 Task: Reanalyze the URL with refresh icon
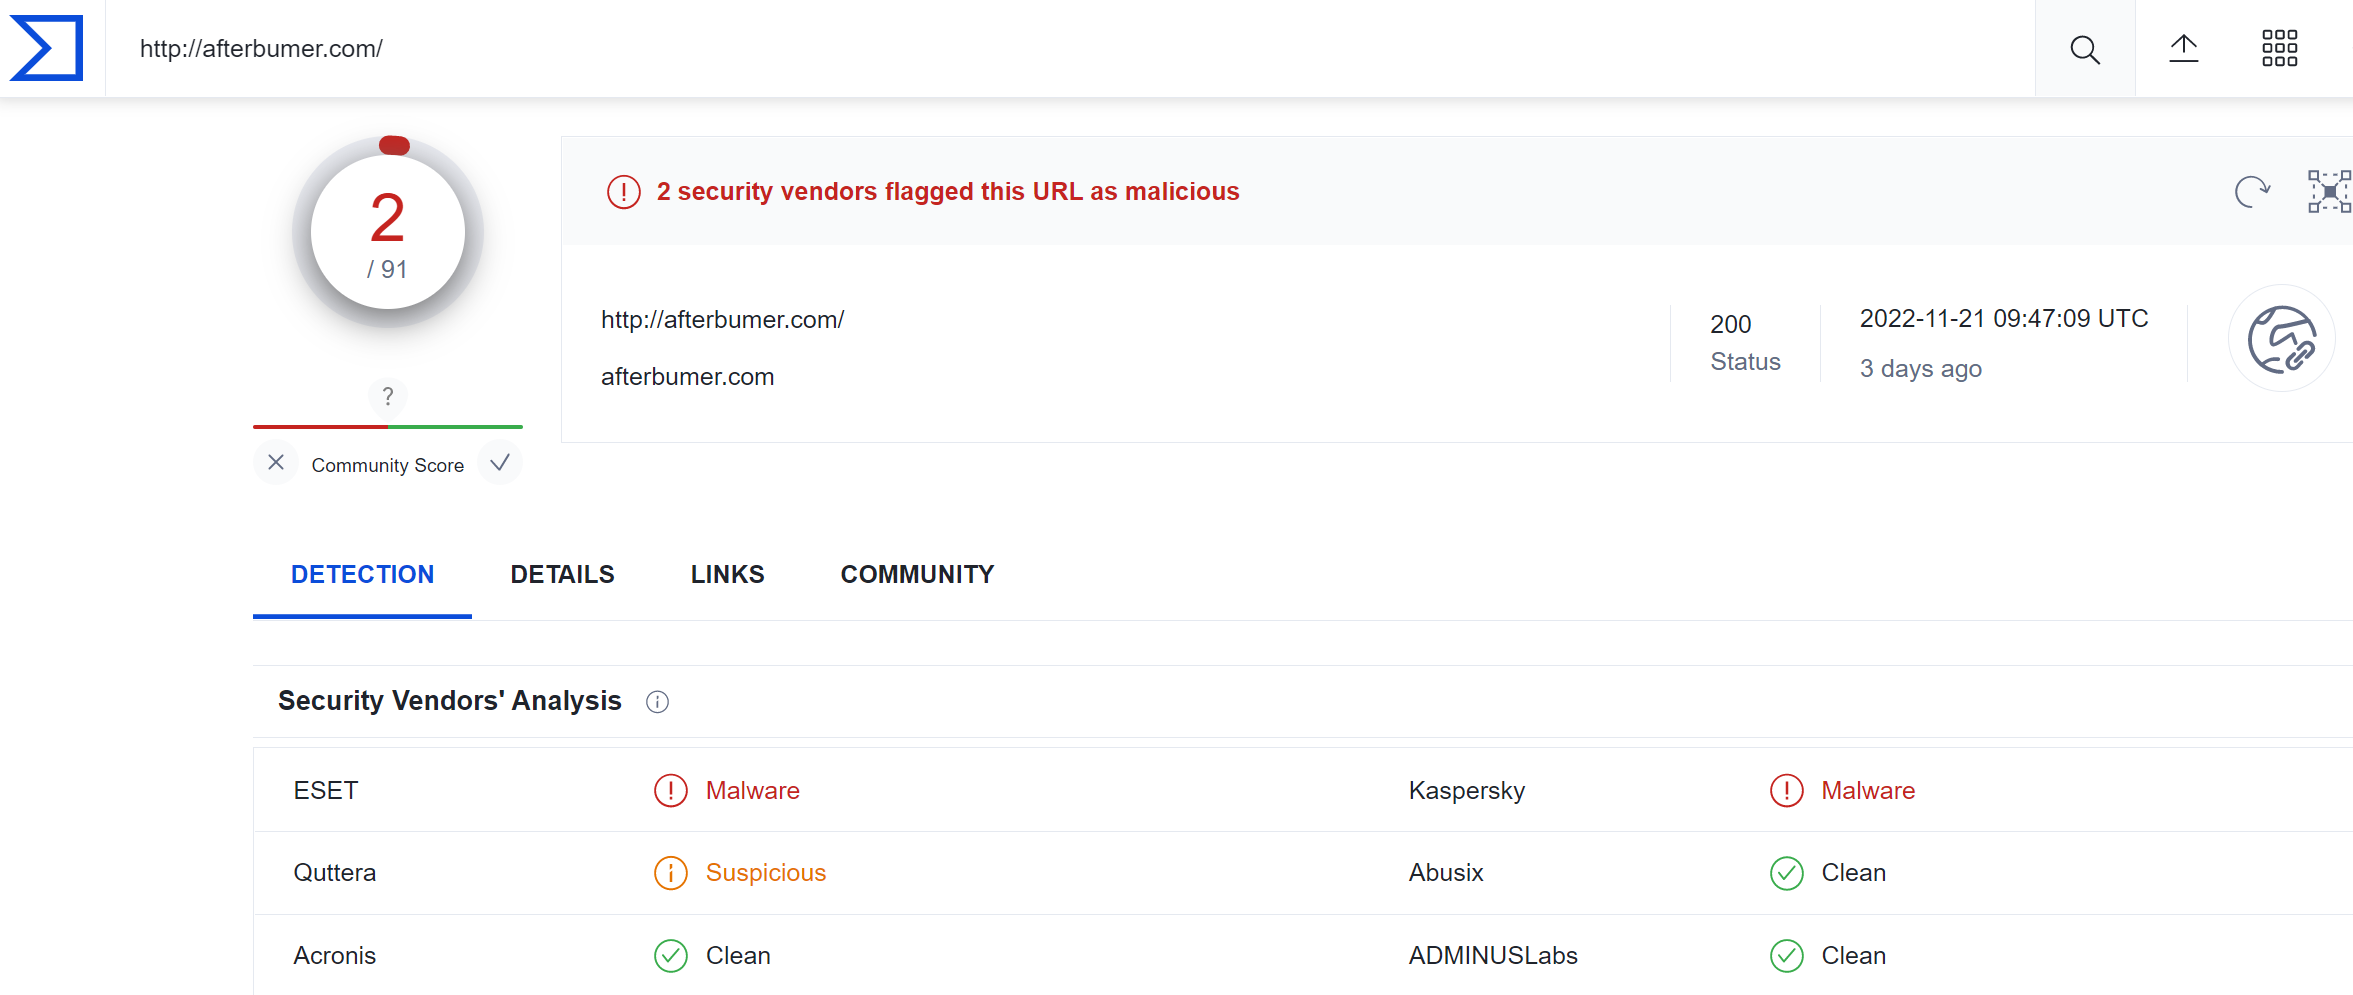point(2251,191)
